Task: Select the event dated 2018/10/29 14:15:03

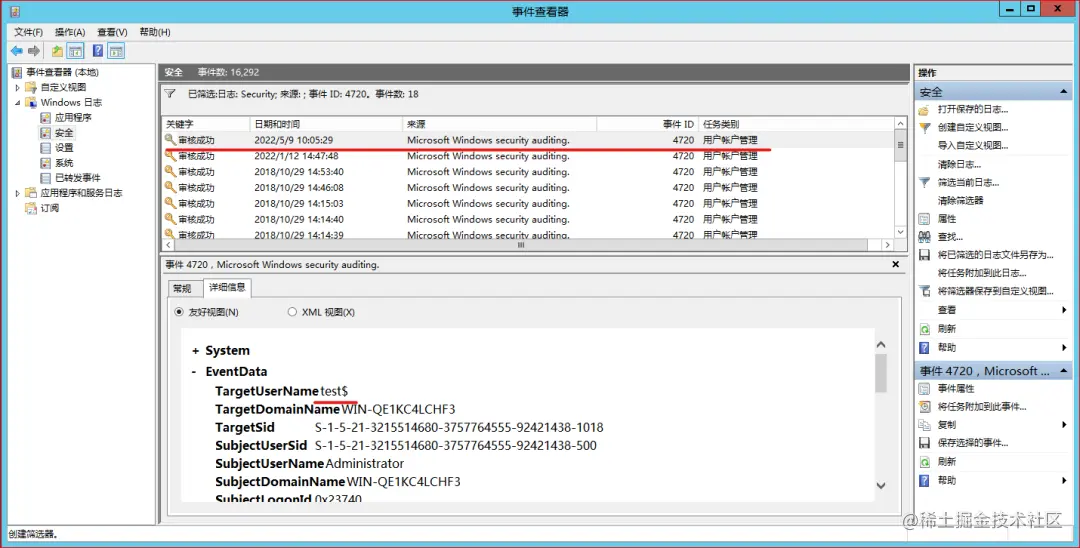Action: click(x=529, y=203)
